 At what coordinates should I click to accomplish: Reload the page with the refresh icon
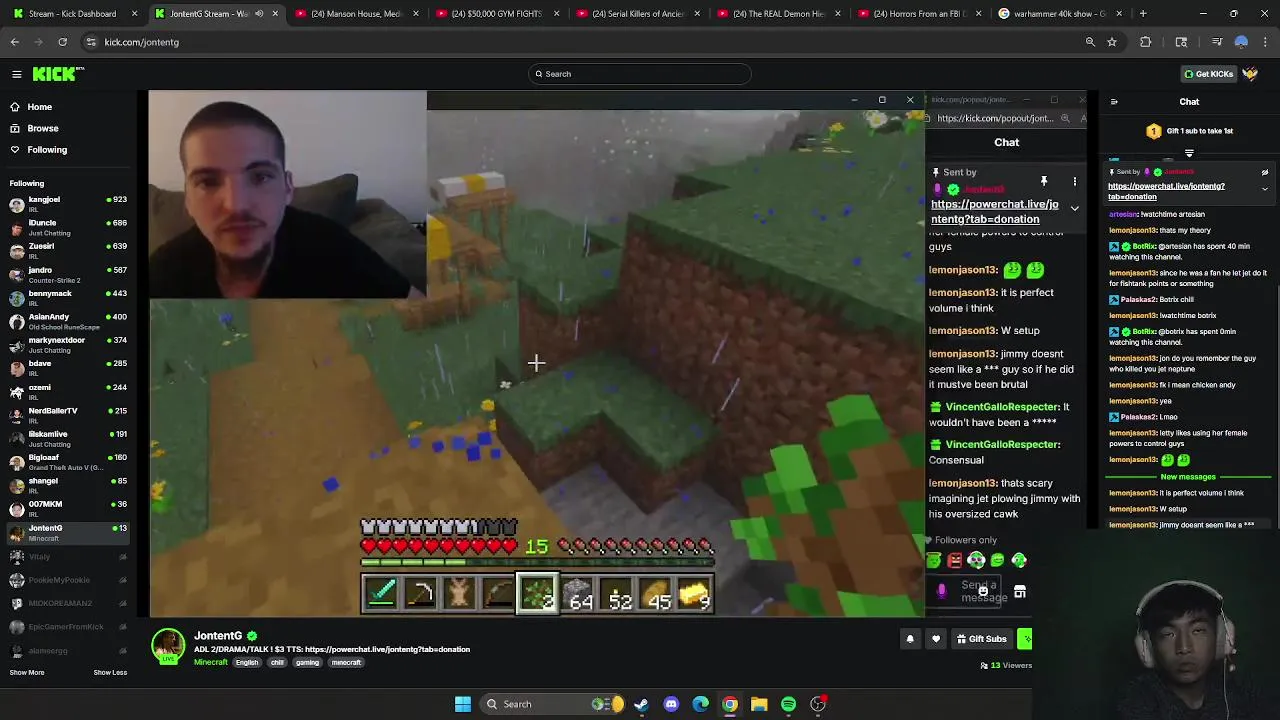(x=62, y=42)
